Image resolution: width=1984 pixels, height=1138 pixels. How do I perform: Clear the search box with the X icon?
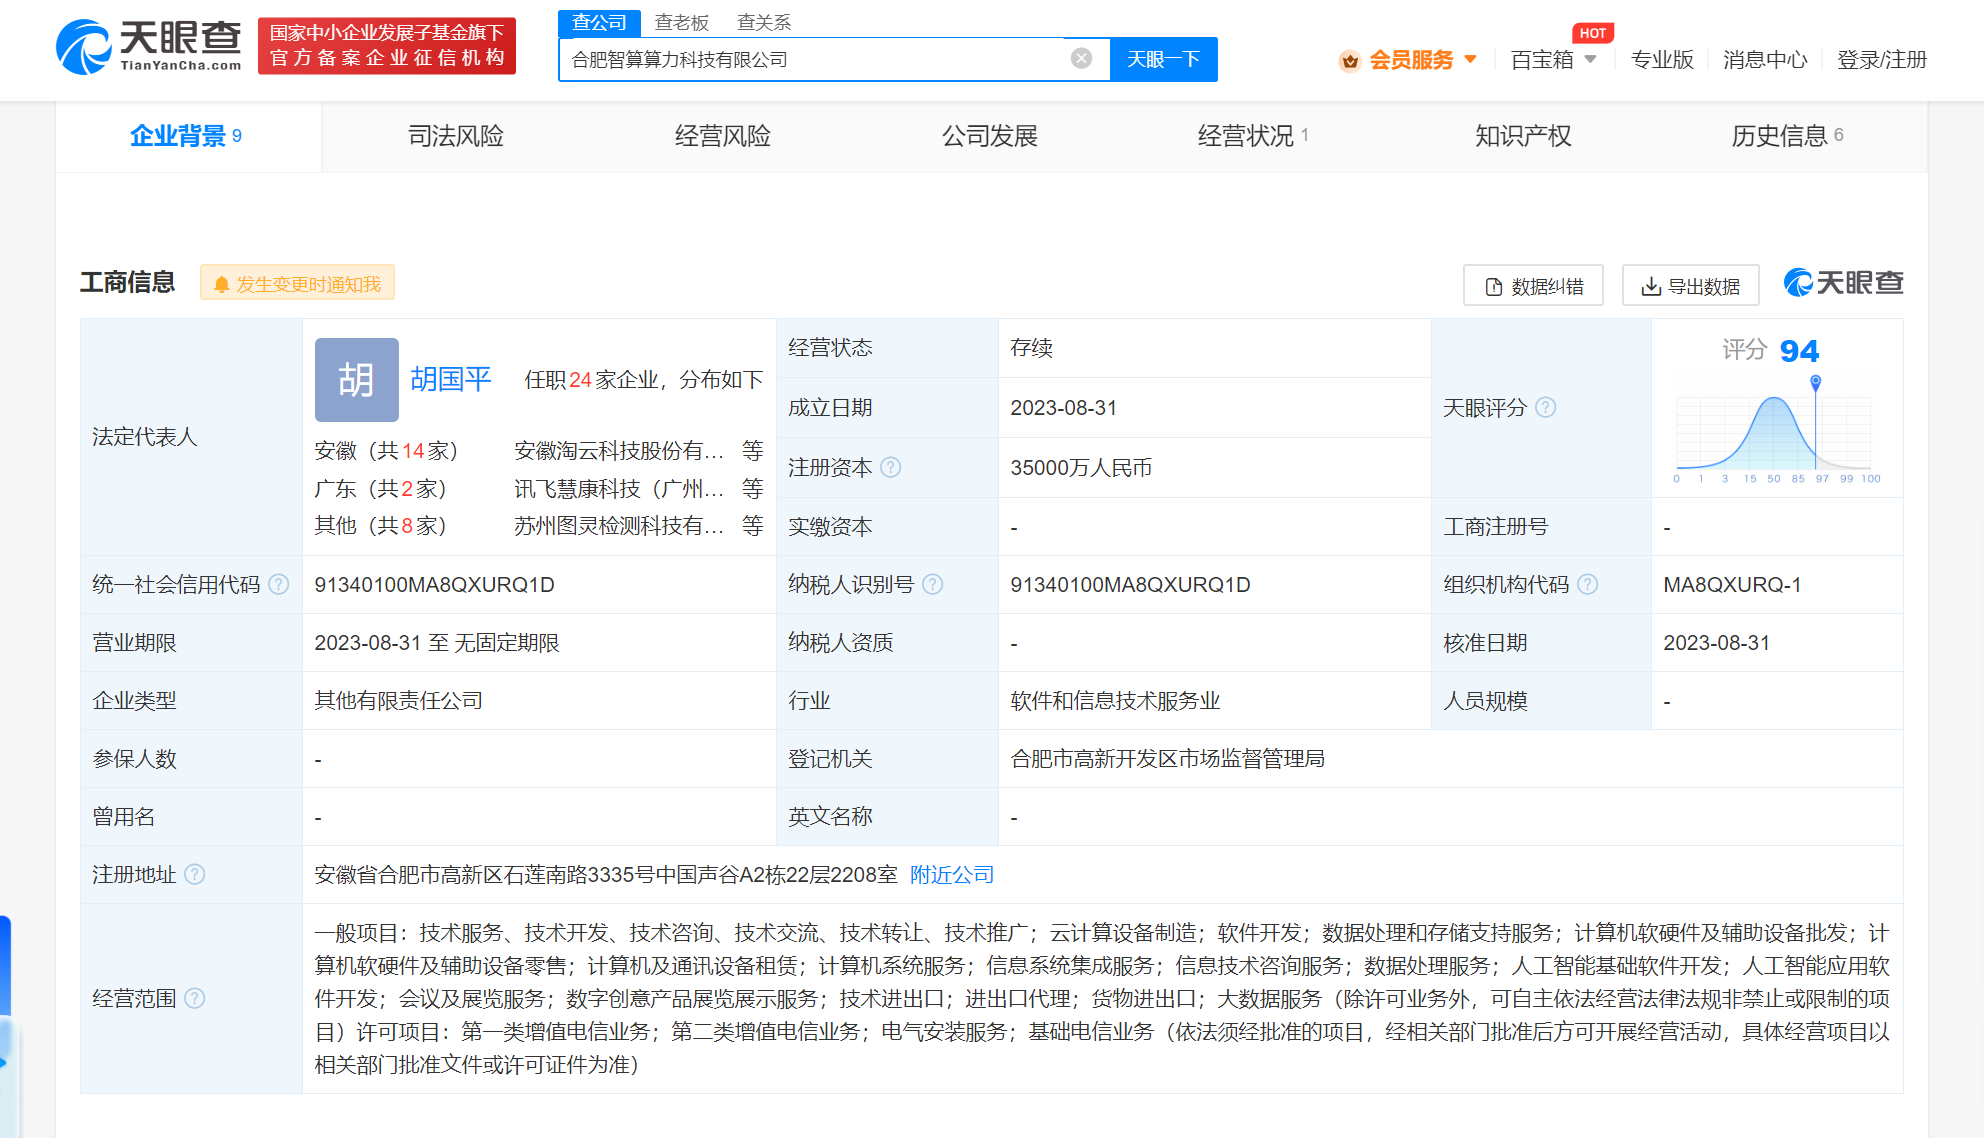1079,58
